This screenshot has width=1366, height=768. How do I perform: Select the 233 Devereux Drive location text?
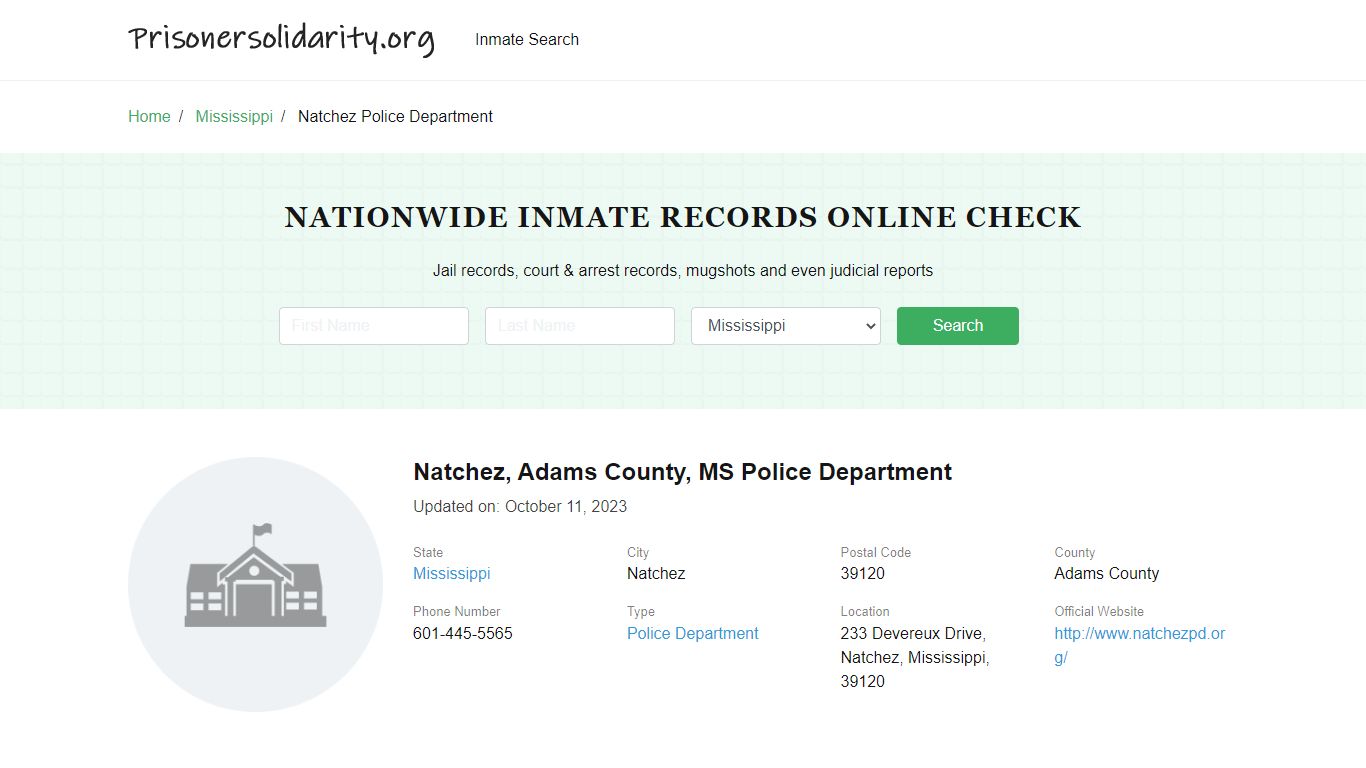[x=915, y=658]
